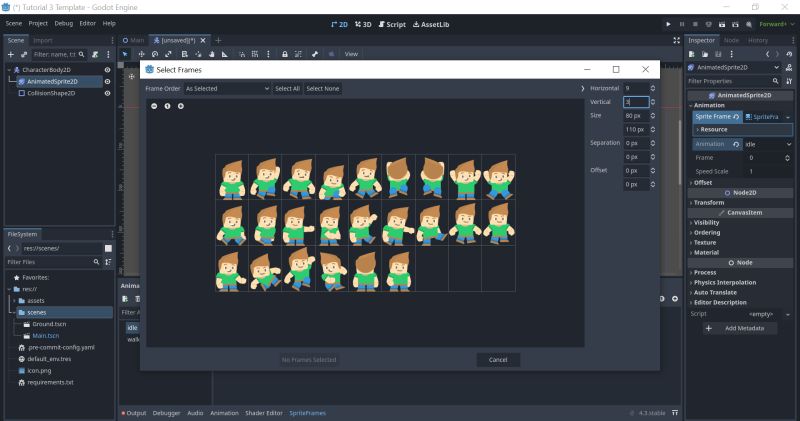Screen dimensions: 800x421
Task: Toggle distraction free mode with the expand icon
Action: click(677, 40)
